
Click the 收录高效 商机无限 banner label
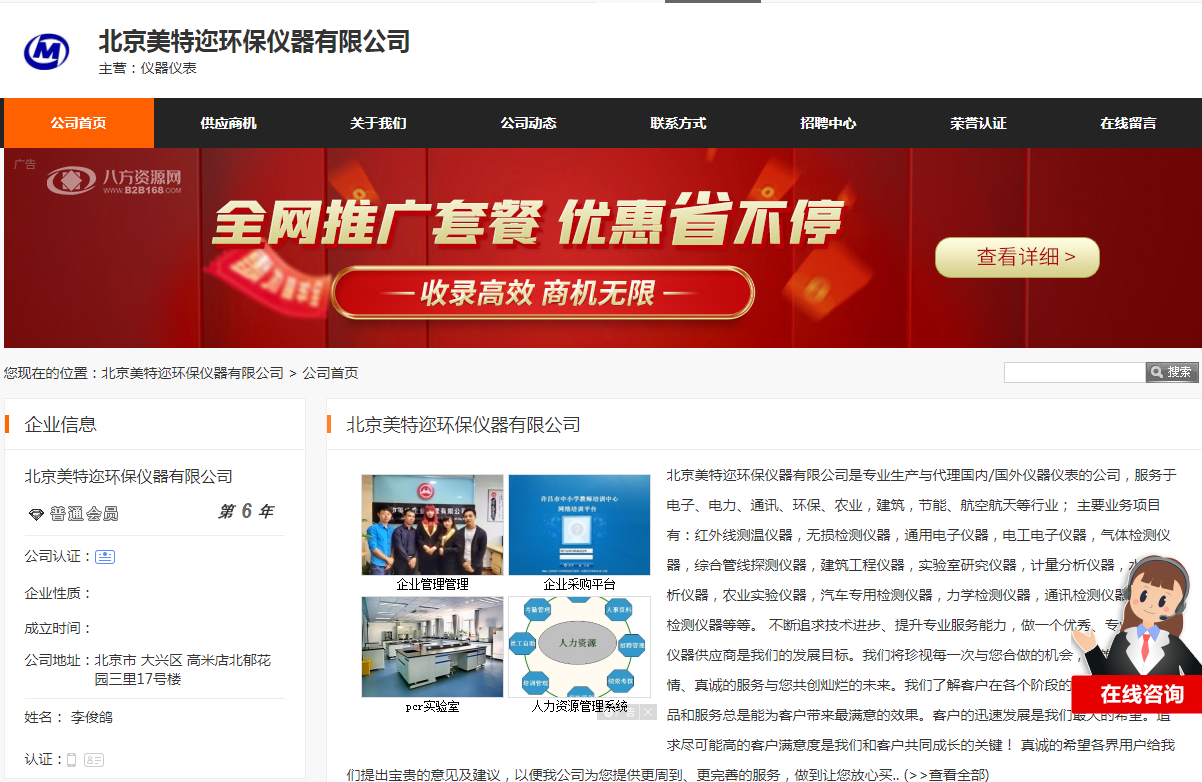pos(541,292)
